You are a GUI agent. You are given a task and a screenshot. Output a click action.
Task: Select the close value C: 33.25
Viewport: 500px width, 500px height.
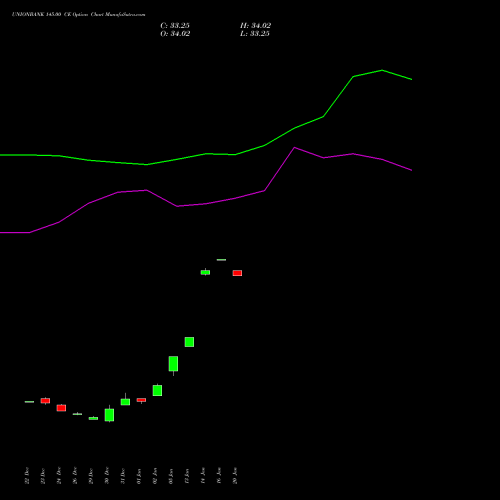[x=175, y=26]
